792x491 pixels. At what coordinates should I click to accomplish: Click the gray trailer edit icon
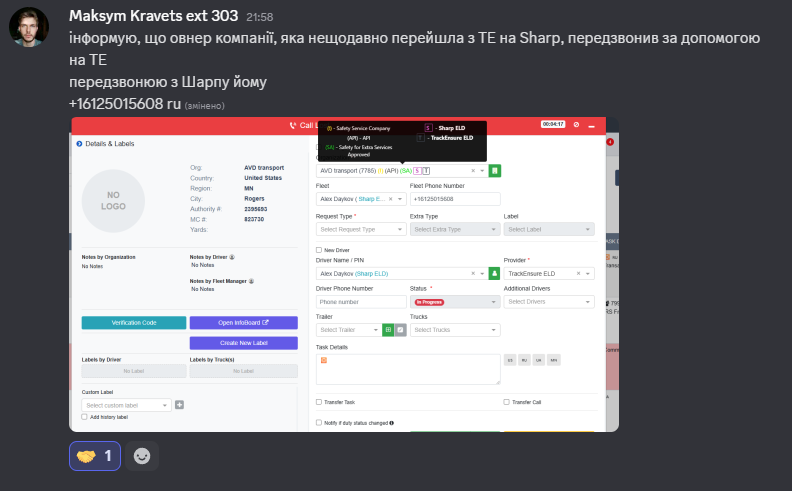click(x=401, y=330)
